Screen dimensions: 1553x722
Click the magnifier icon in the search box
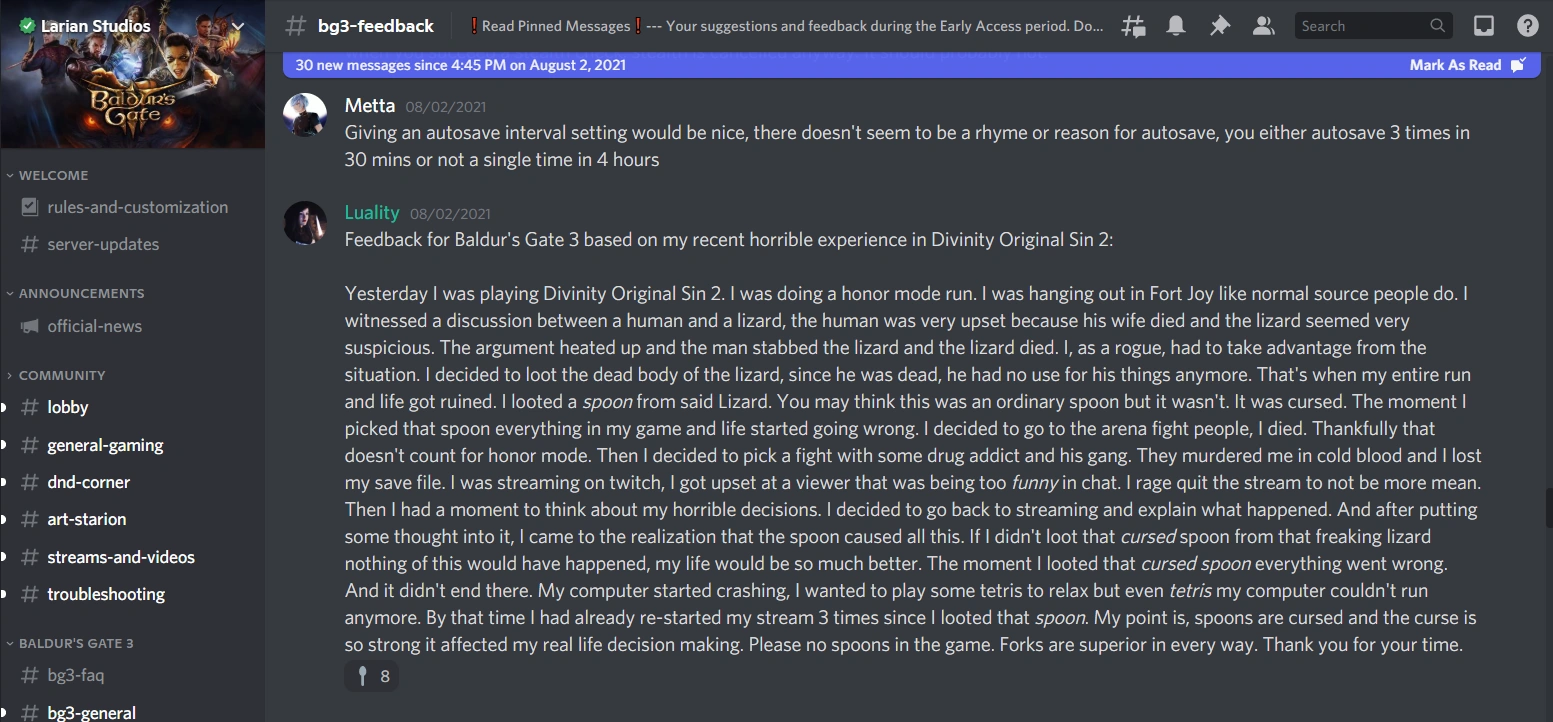pos(1438,26)
